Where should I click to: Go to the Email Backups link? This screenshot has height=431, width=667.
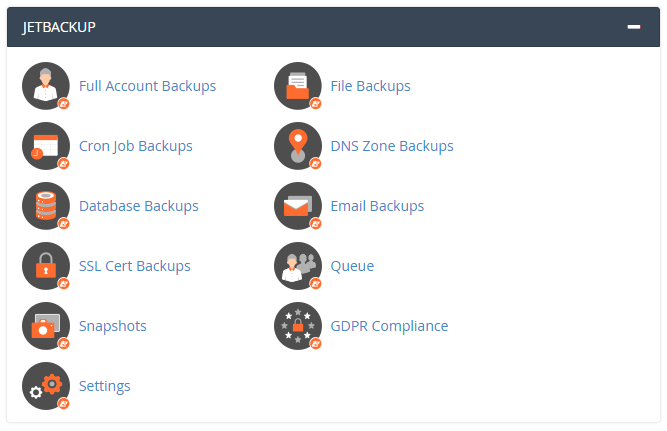click(377, 206)
